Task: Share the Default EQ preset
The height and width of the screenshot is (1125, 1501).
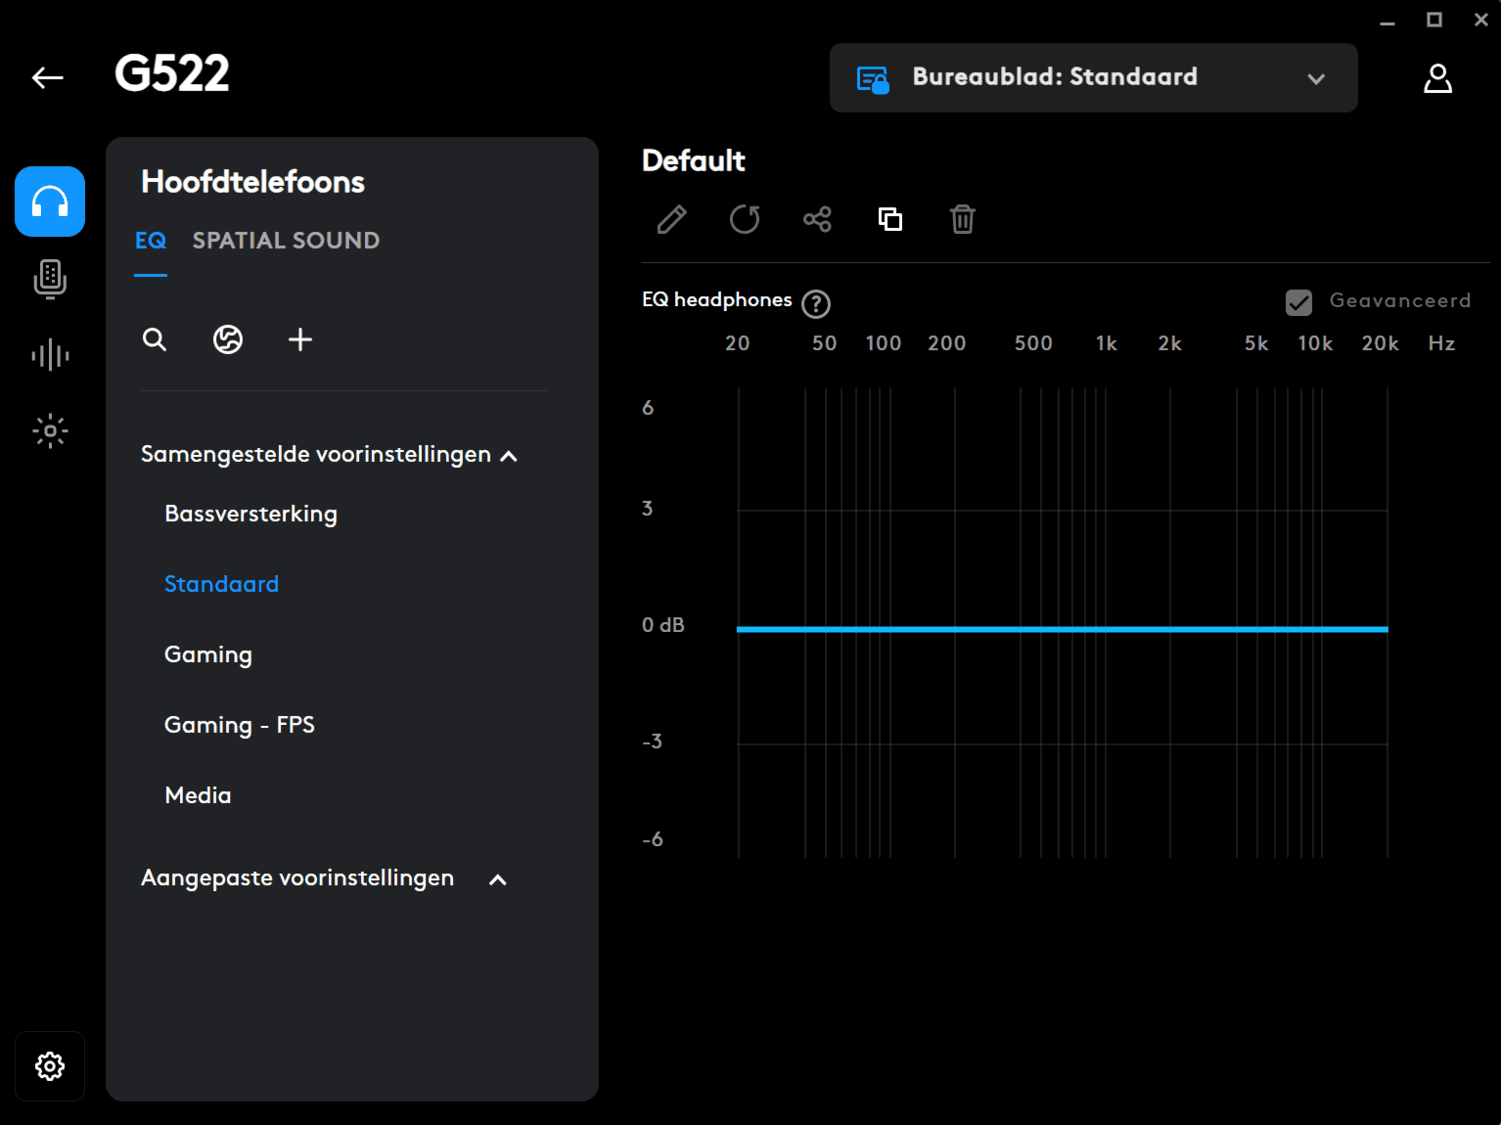Action: (x=817, y=219)
